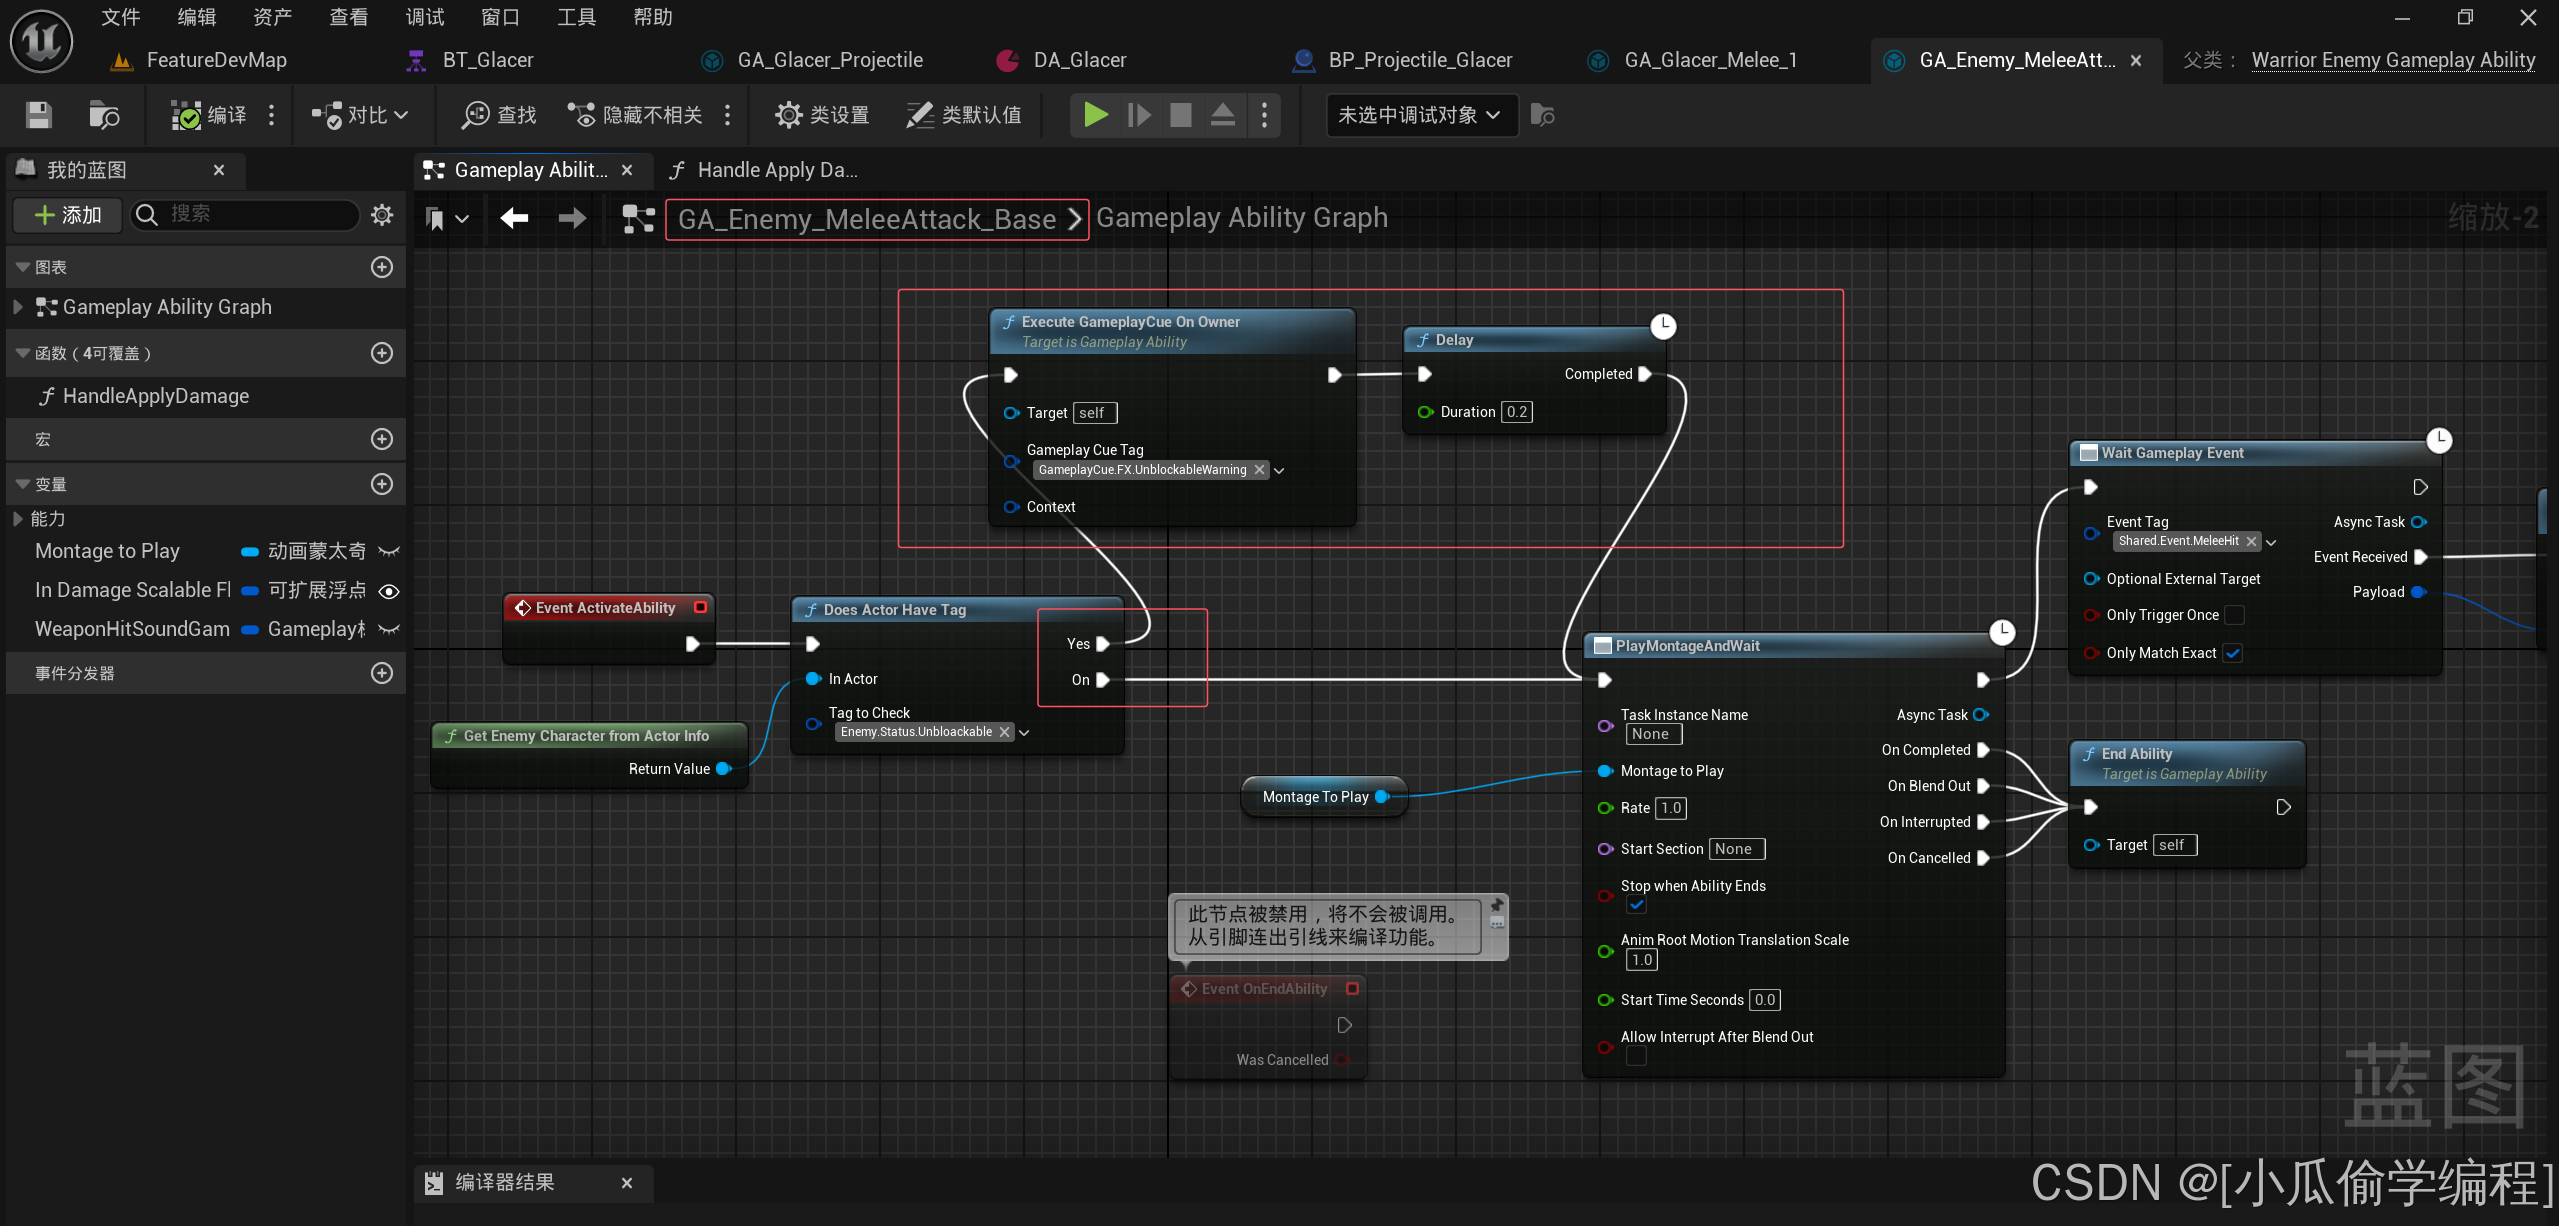Screen dimensions: 2559x1226
Task: Enable Only Trigger Once checkbox
Action: (2235, 615)
